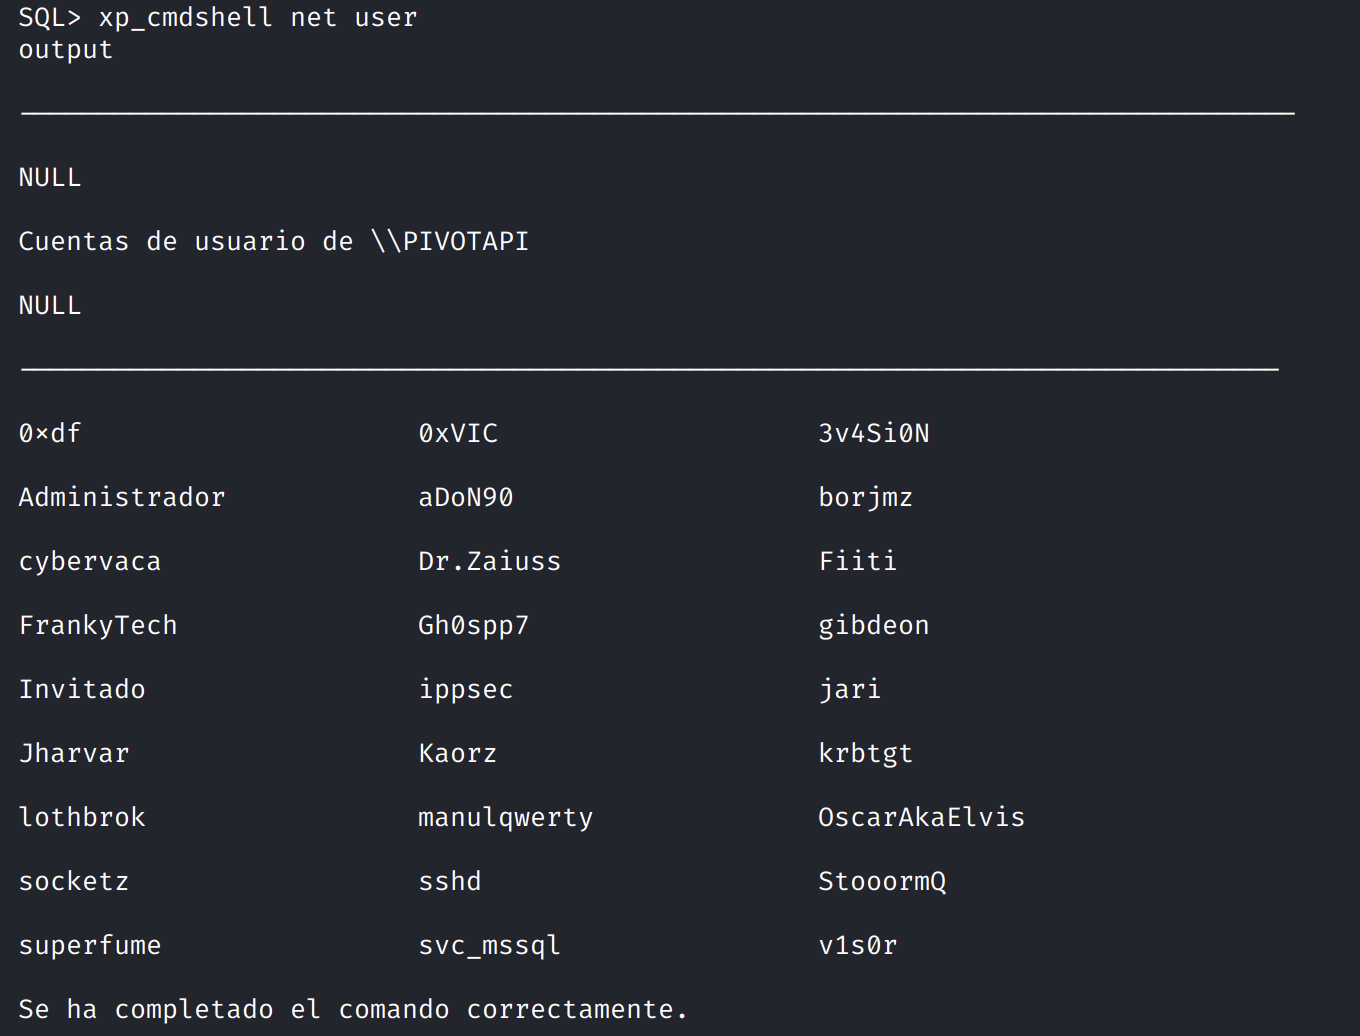
Task: Click the 'Se ha completado el comando correctamente.' message
Action: point(353,1010)
